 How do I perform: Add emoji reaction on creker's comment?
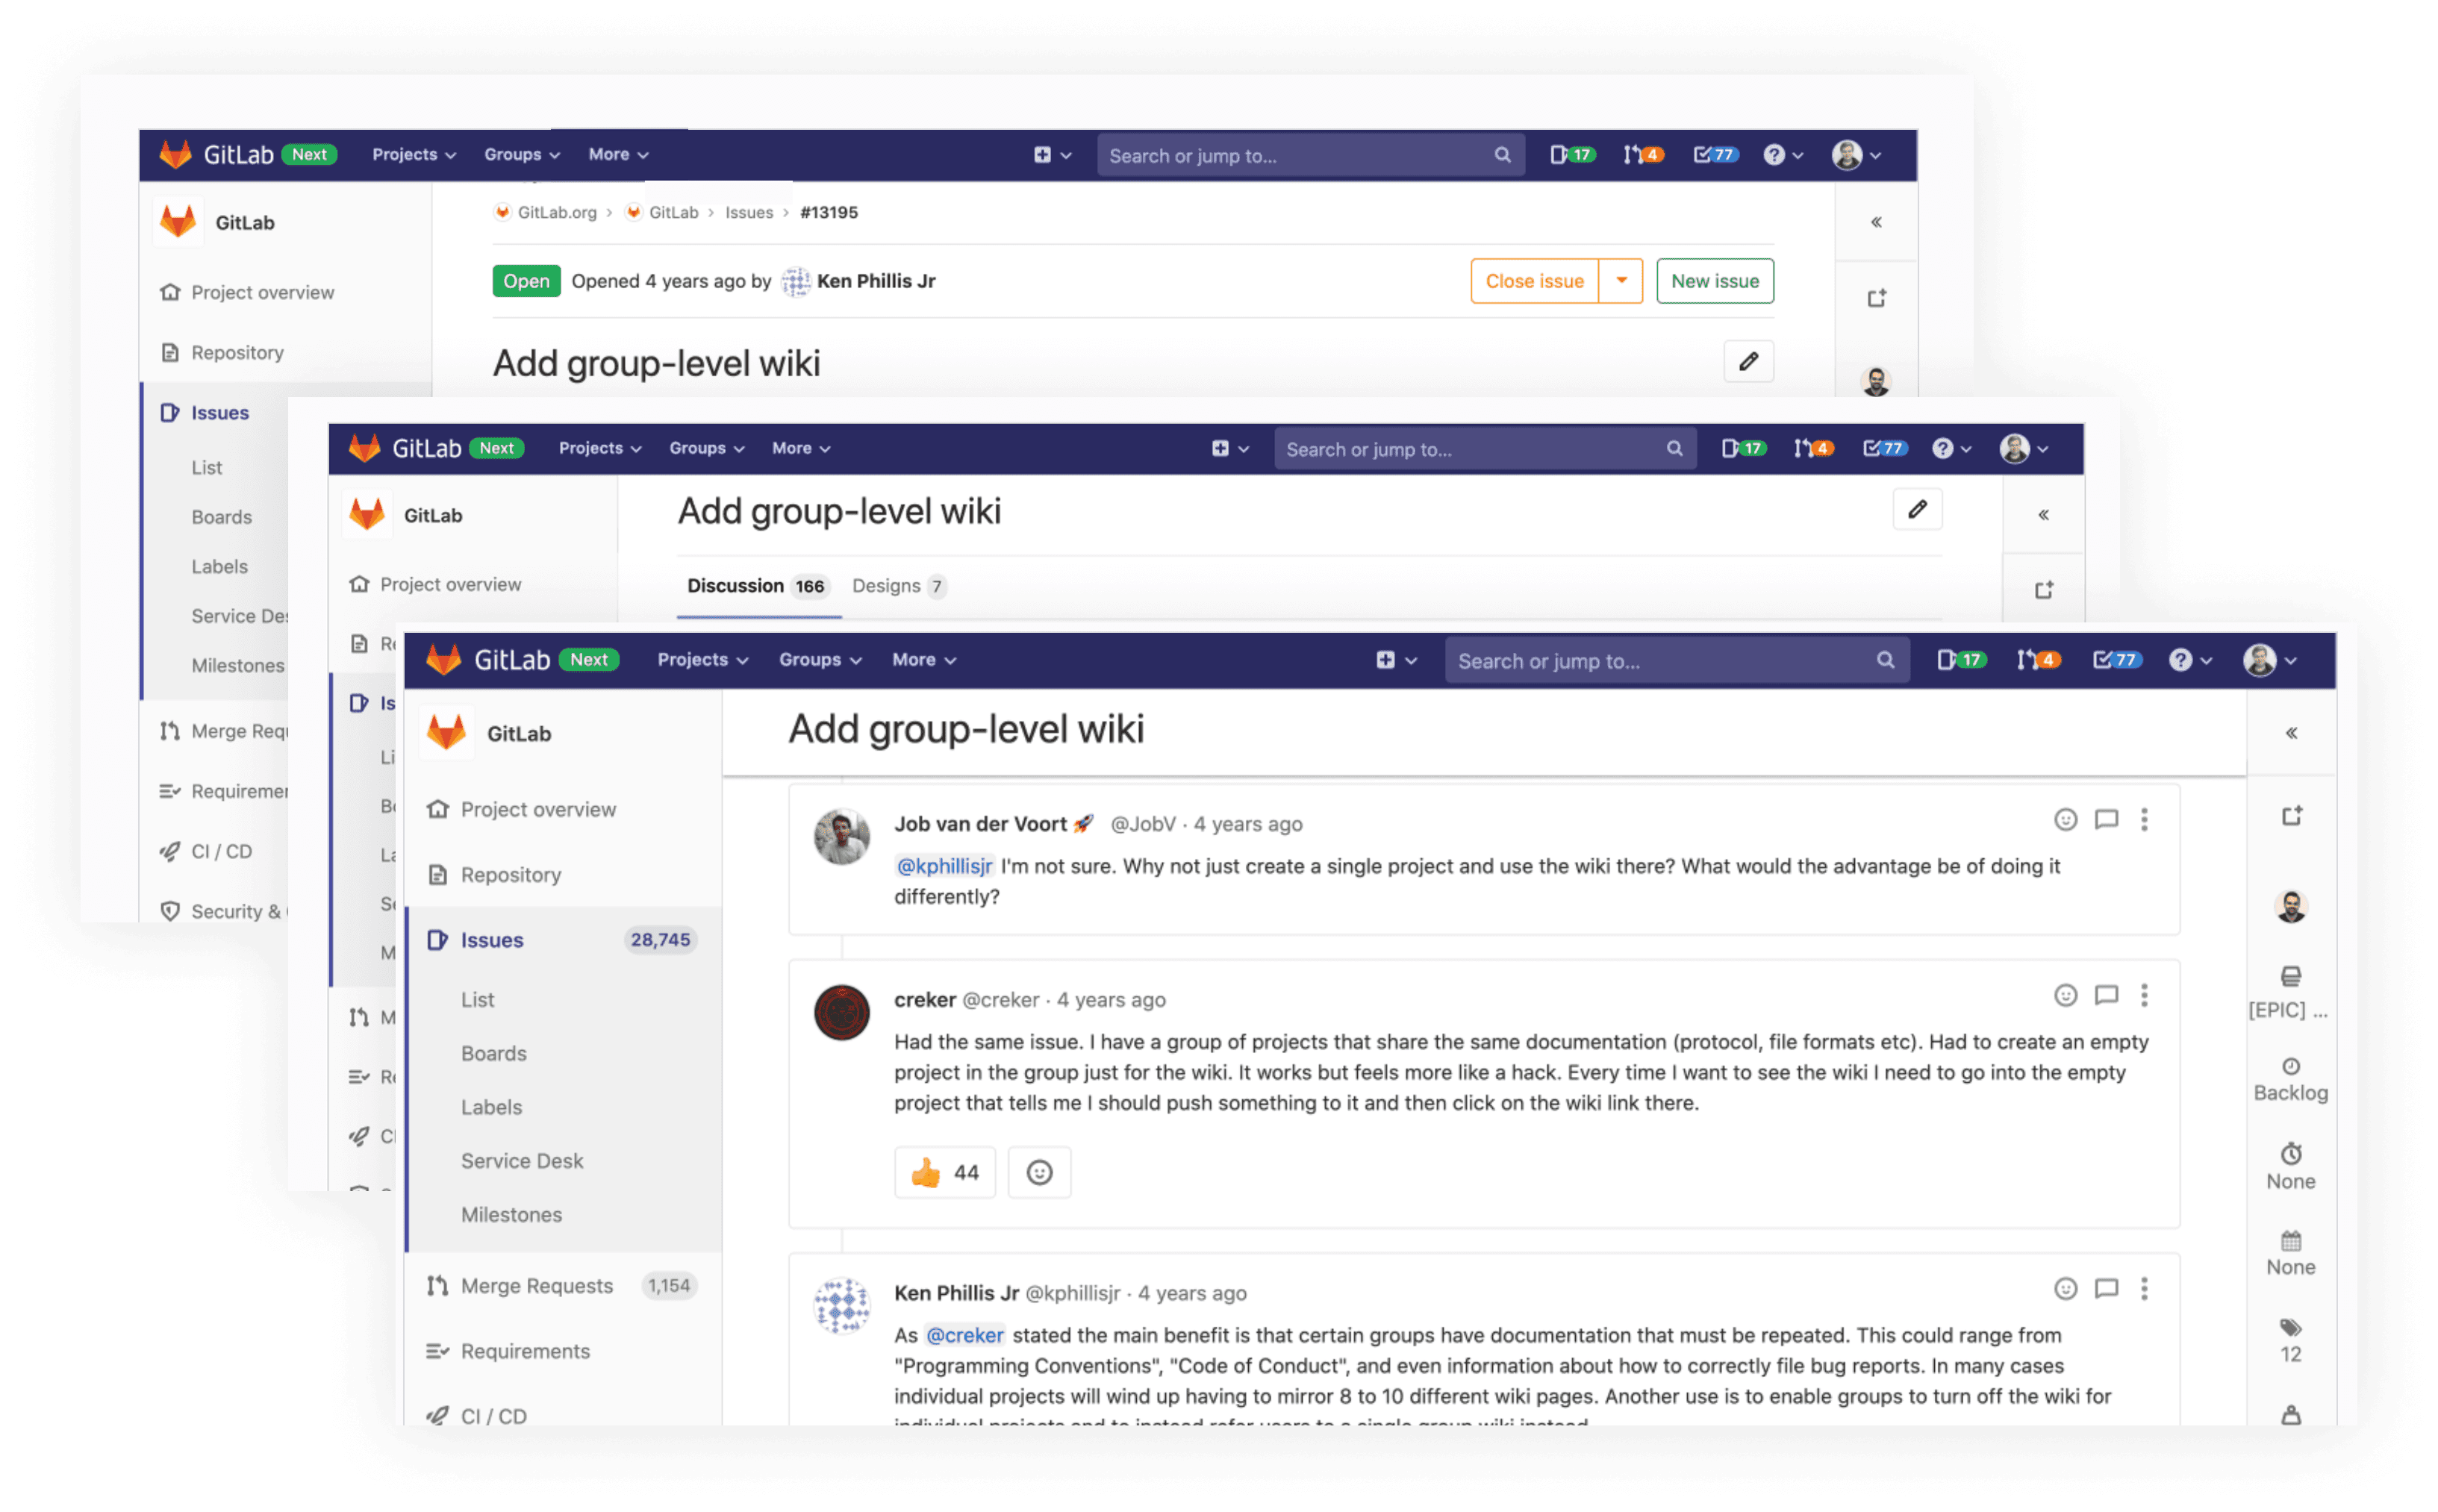click(2065, 995)
